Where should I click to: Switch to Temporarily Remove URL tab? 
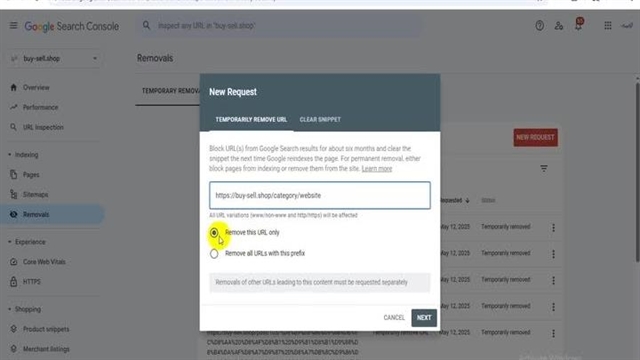[251, 120]
